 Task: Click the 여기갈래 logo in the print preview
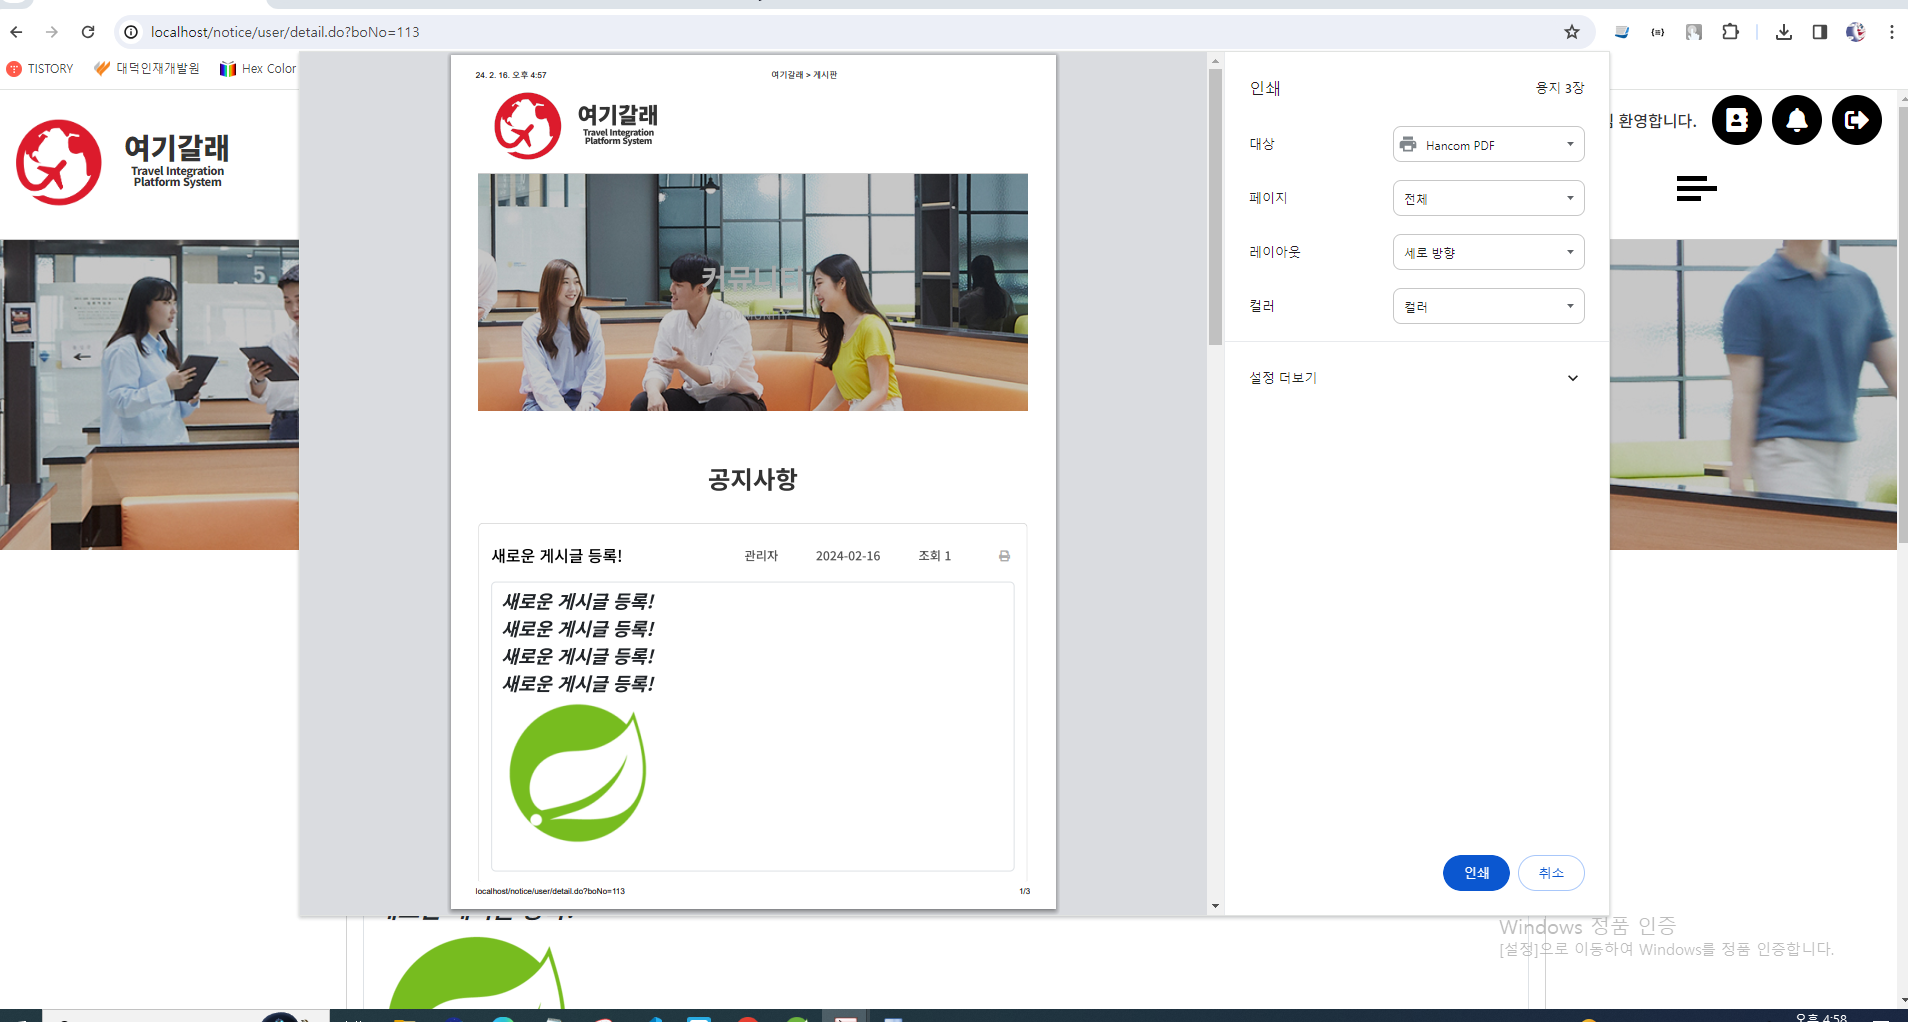[x=576, y=126]
